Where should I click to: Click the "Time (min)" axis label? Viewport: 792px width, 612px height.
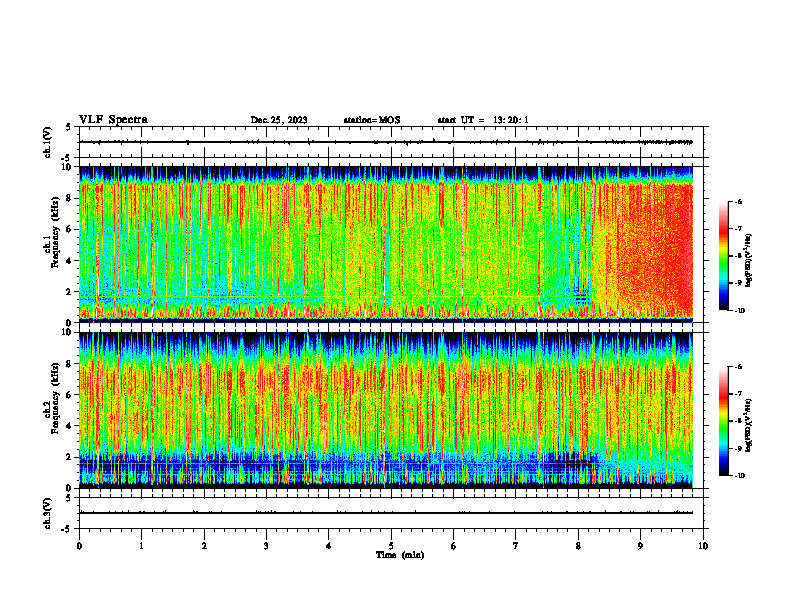tap(400, 555)
